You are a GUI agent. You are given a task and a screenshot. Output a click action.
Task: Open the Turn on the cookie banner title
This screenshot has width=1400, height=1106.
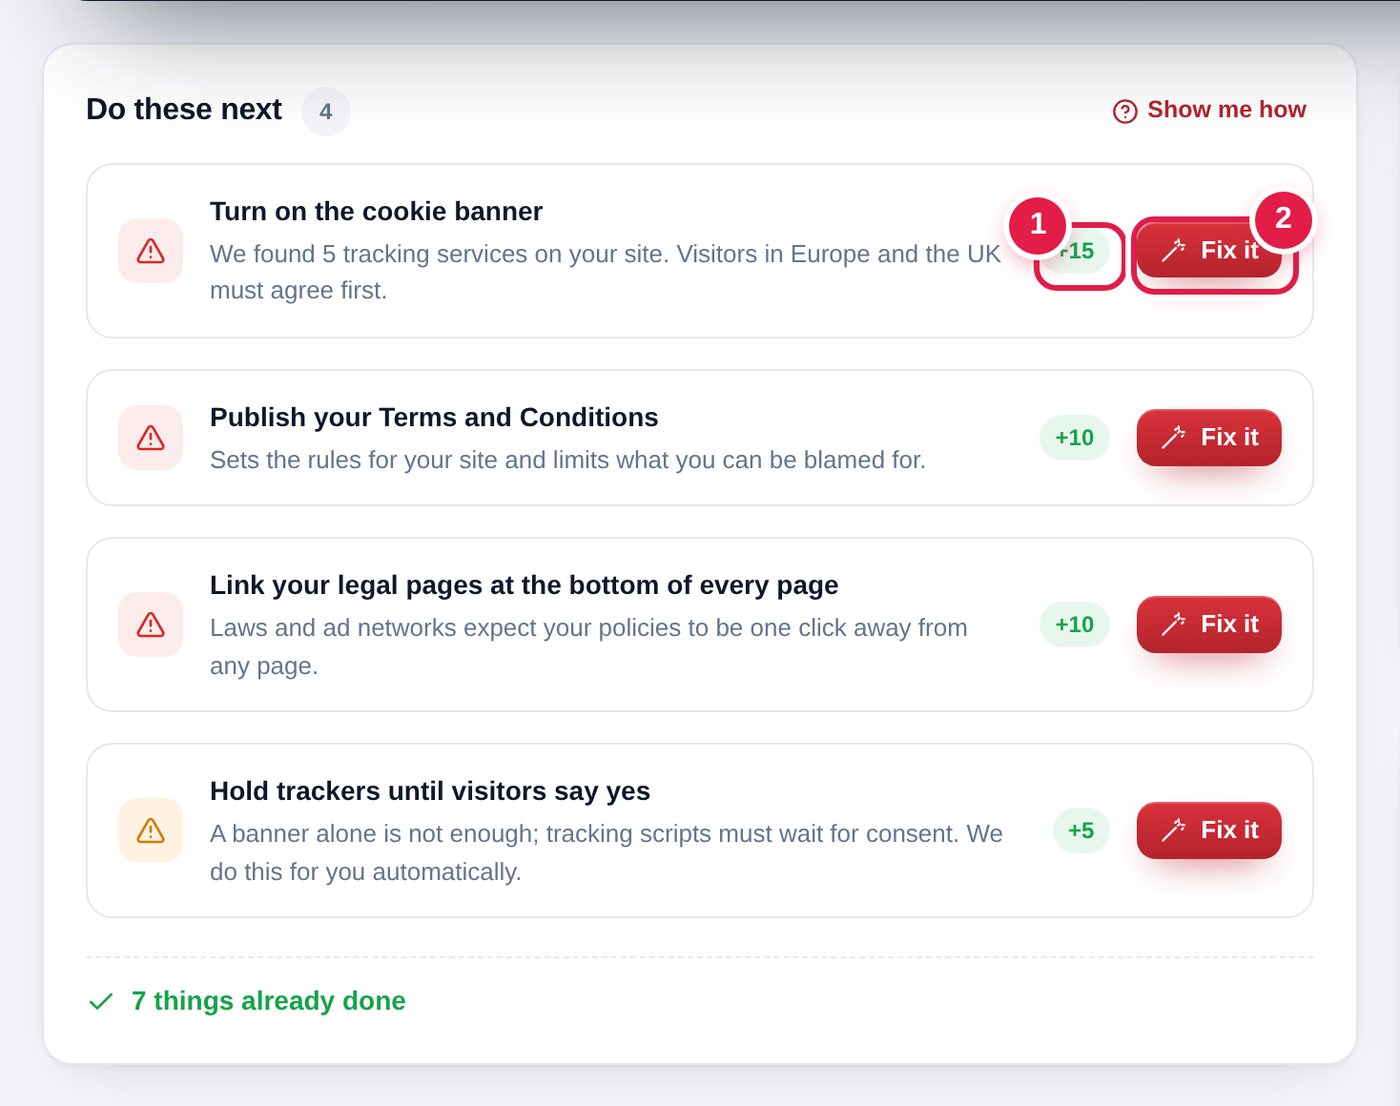pyautogui.click(x=376, y=211)
